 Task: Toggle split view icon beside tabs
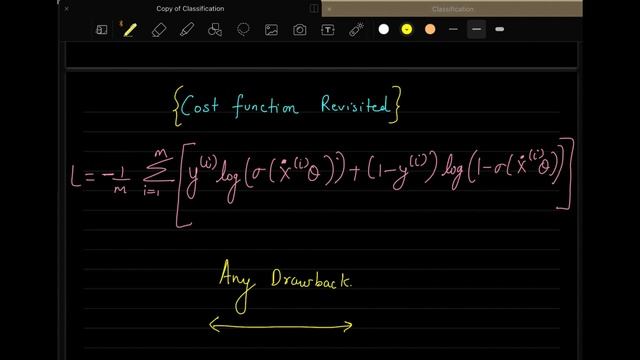(314, 9)
